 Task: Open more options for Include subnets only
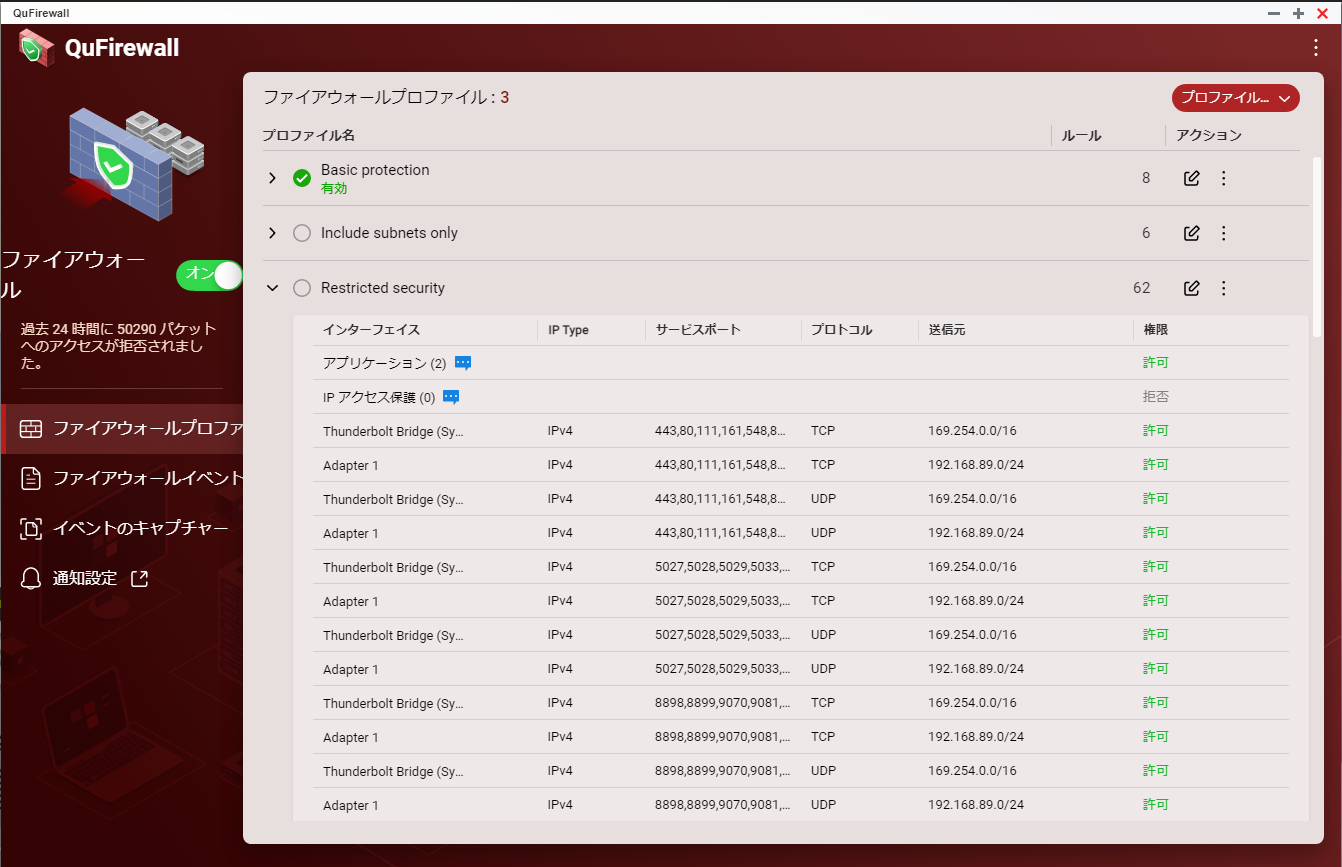pyautogui.click(x=1223, y=233)
